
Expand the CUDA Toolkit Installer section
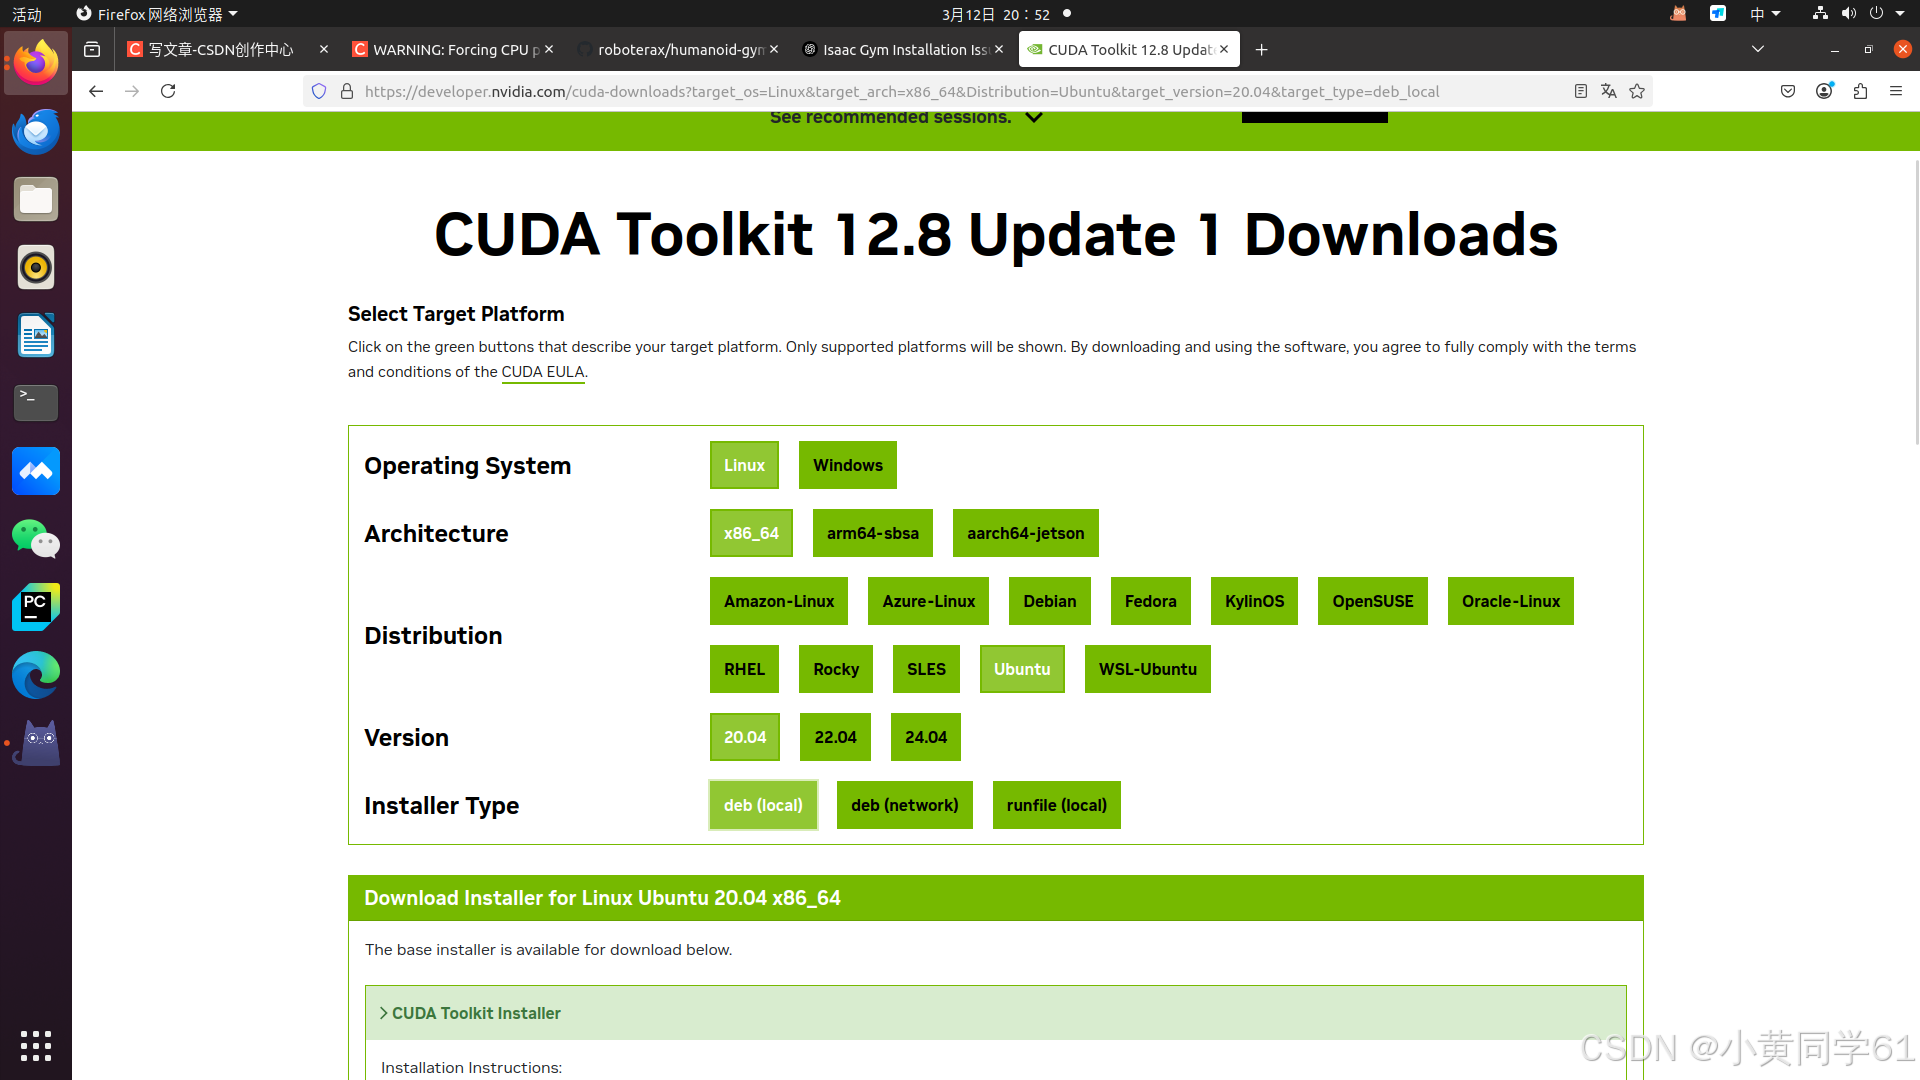point(476,1013)
